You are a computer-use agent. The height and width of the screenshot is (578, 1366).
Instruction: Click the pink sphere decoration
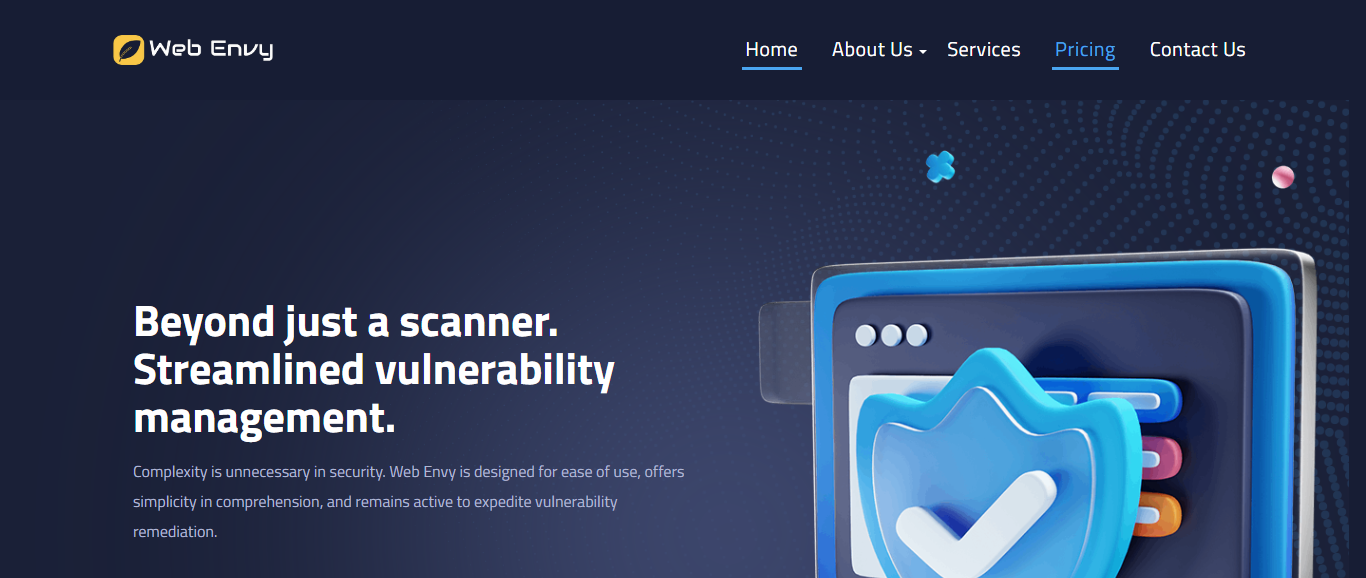point(1283,177)
